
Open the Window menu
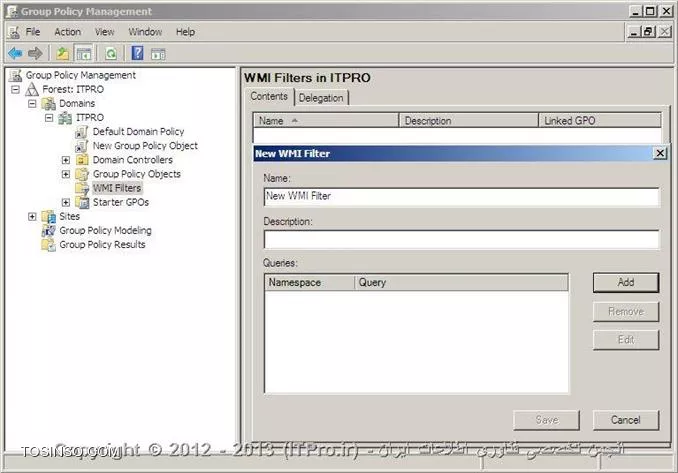[145, 32]
